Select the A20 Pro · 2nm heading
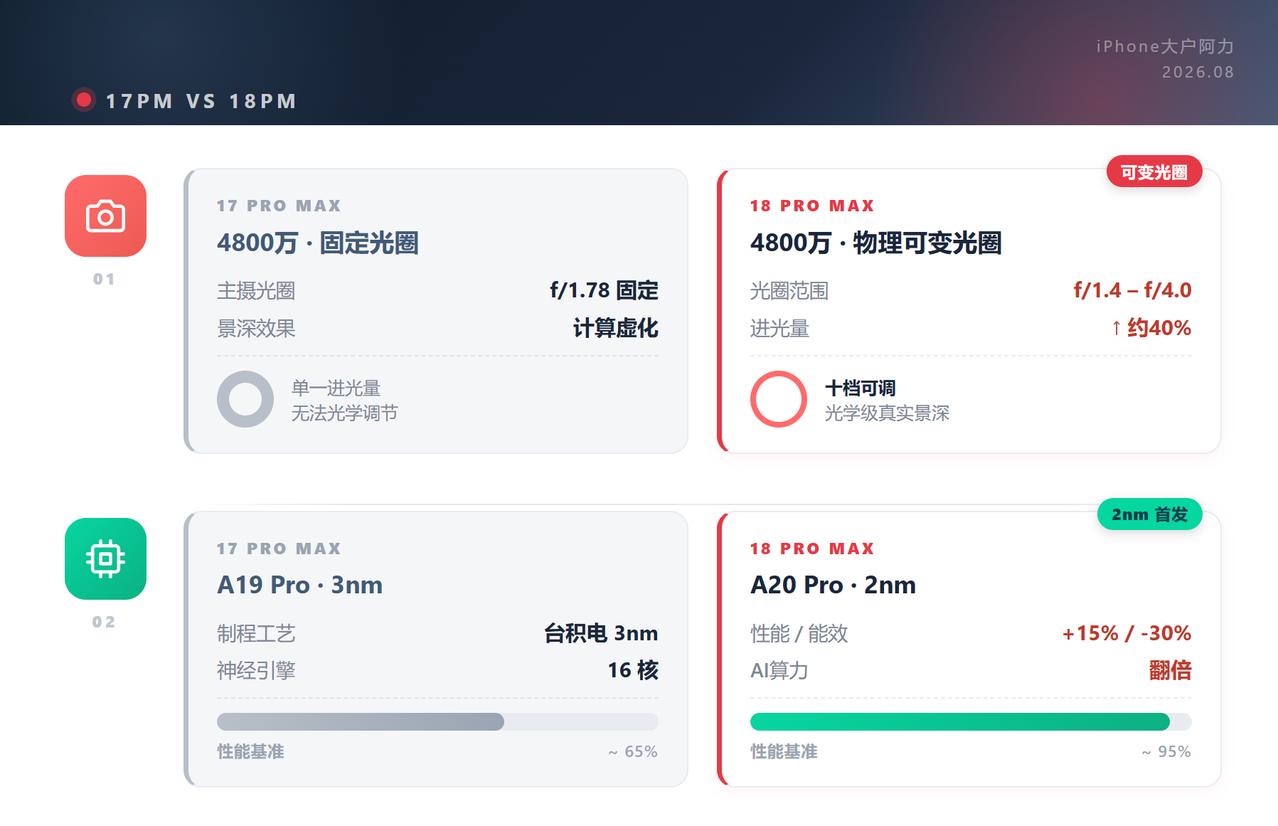 833,585
